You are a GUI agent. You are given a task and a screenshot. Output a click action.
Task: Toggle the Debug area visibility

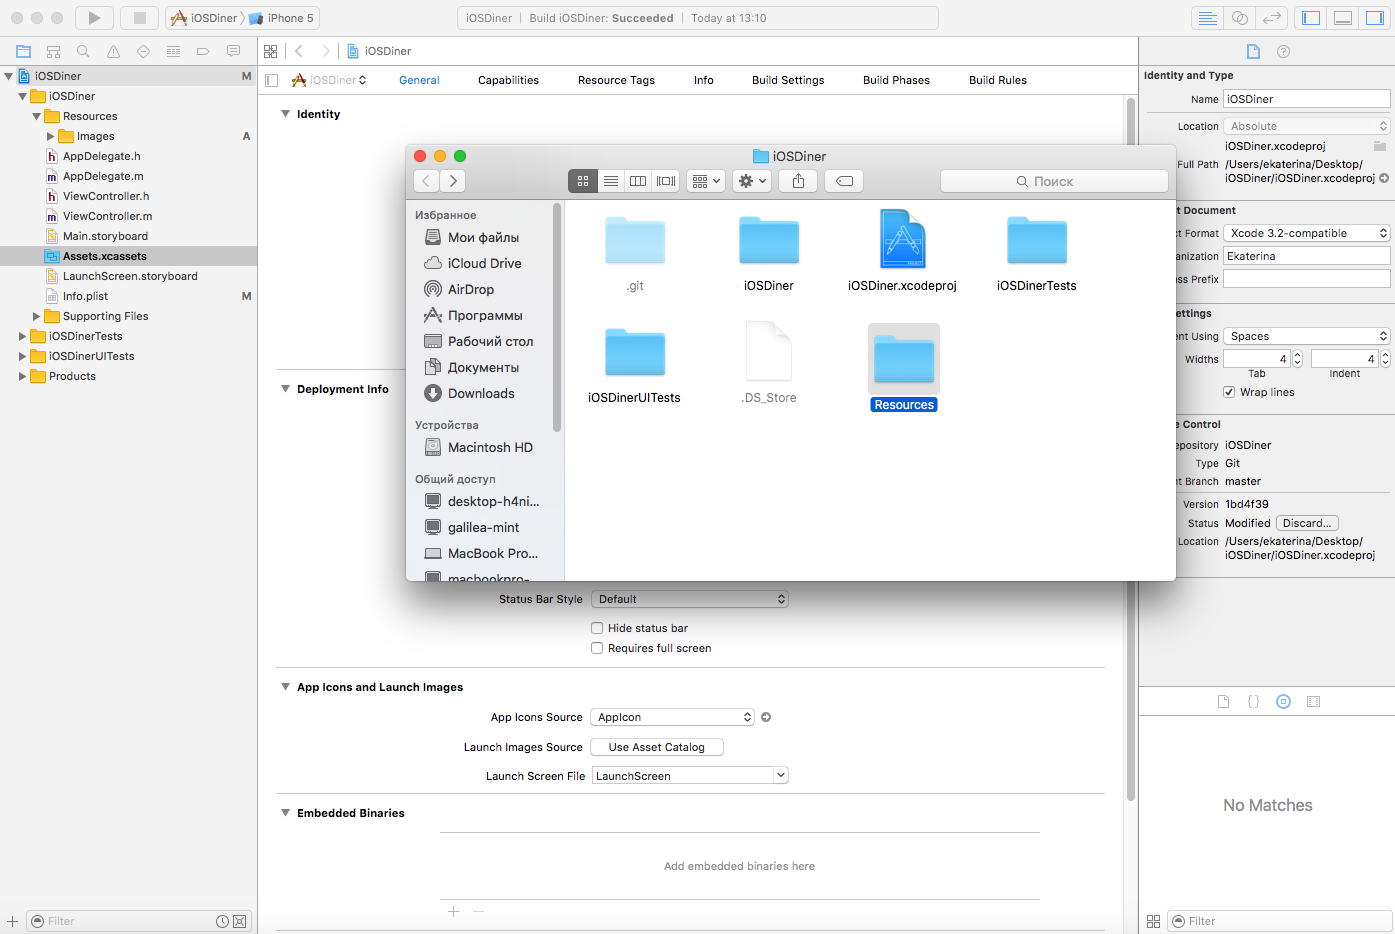1343,18
